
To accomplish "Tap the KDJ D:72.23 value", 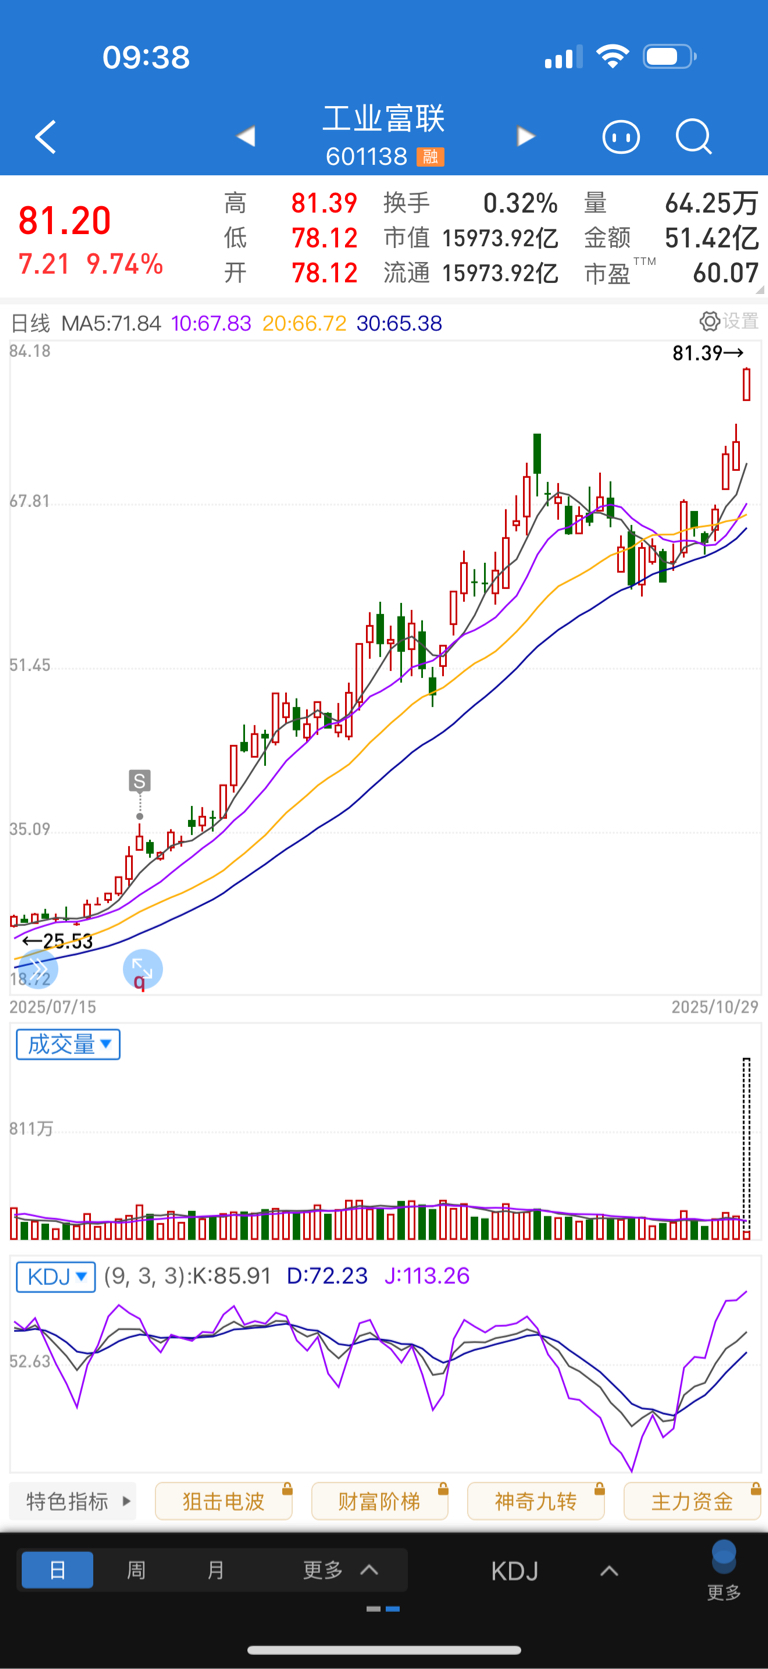I will [x=327, y=1276].
